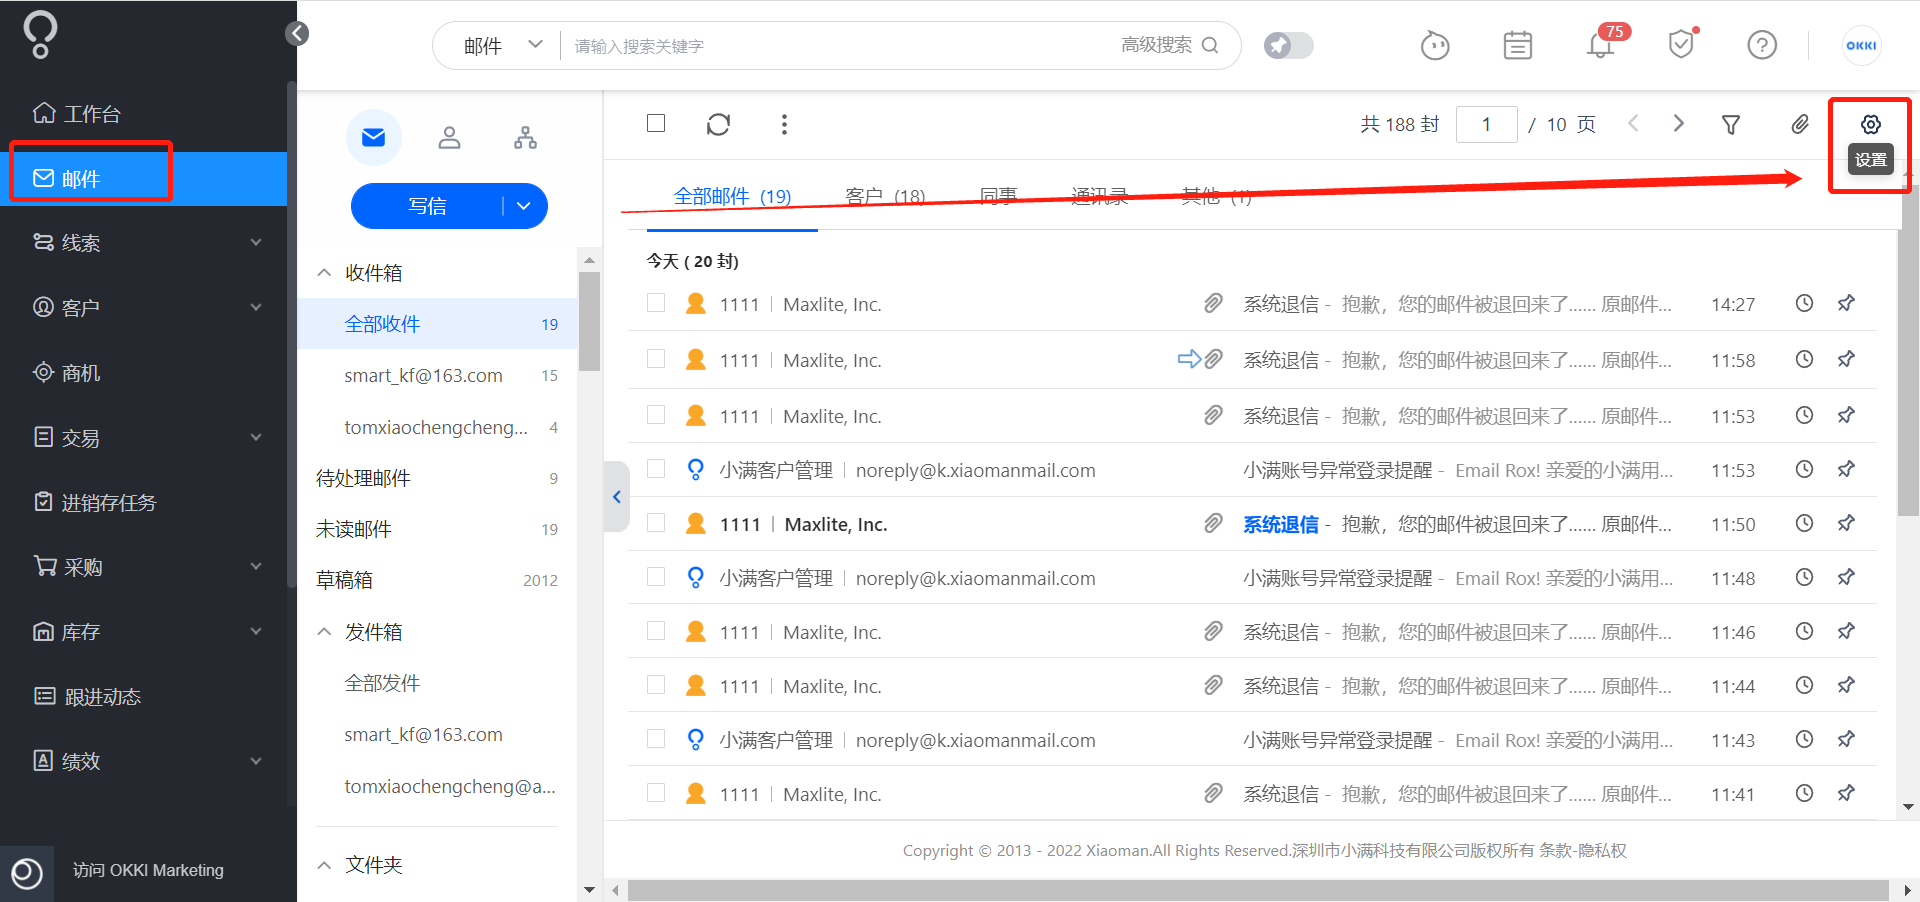1920x902 pixels.
Task: Pin the 14:27 mail
Action: tap(1846, 303)
